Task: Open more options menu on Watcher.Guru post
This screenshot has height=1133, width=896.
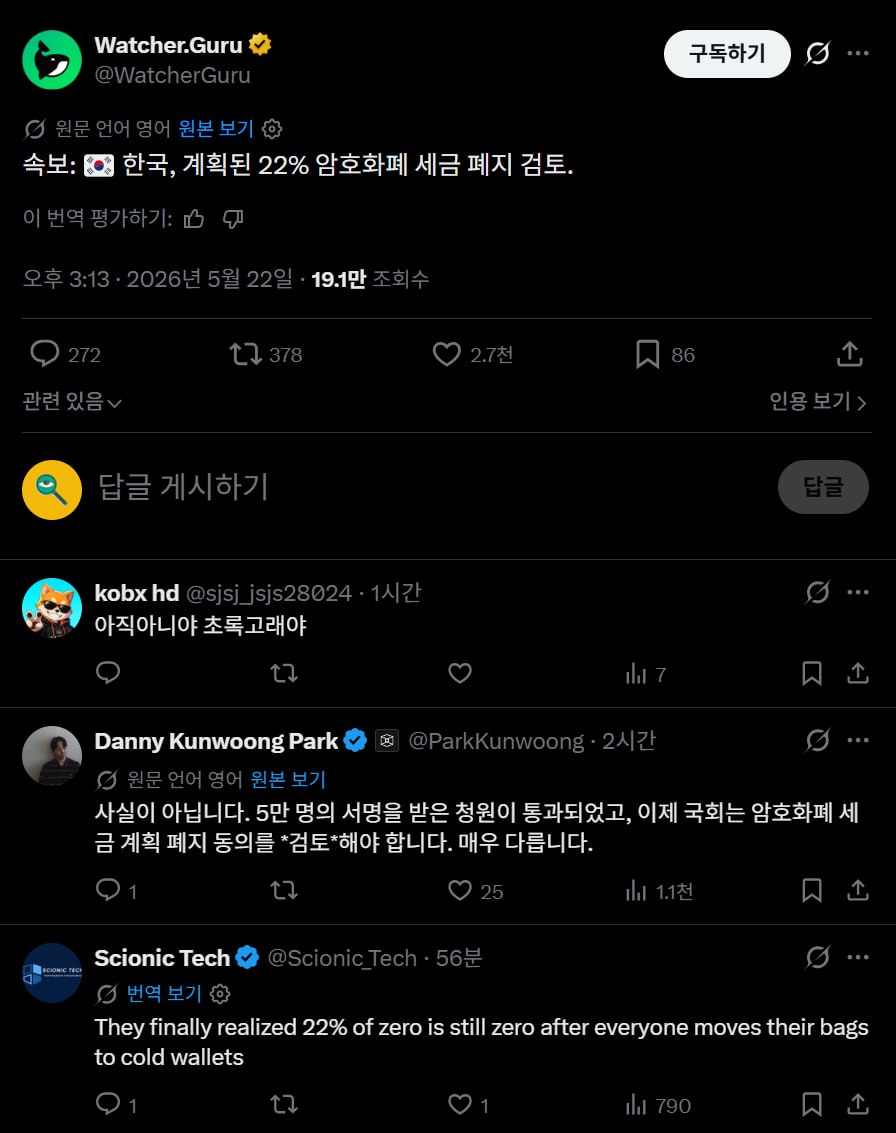Action: (x=858, y=53)
